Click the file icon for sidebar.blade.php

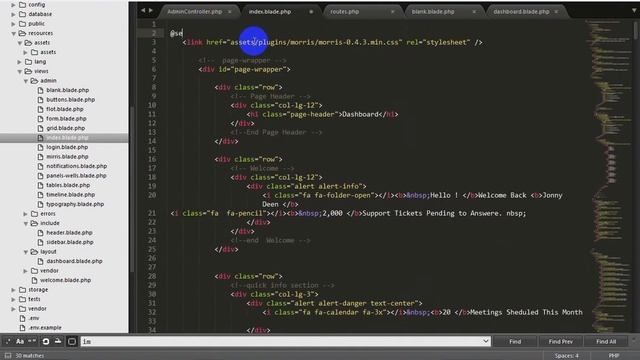pos(40,242)
